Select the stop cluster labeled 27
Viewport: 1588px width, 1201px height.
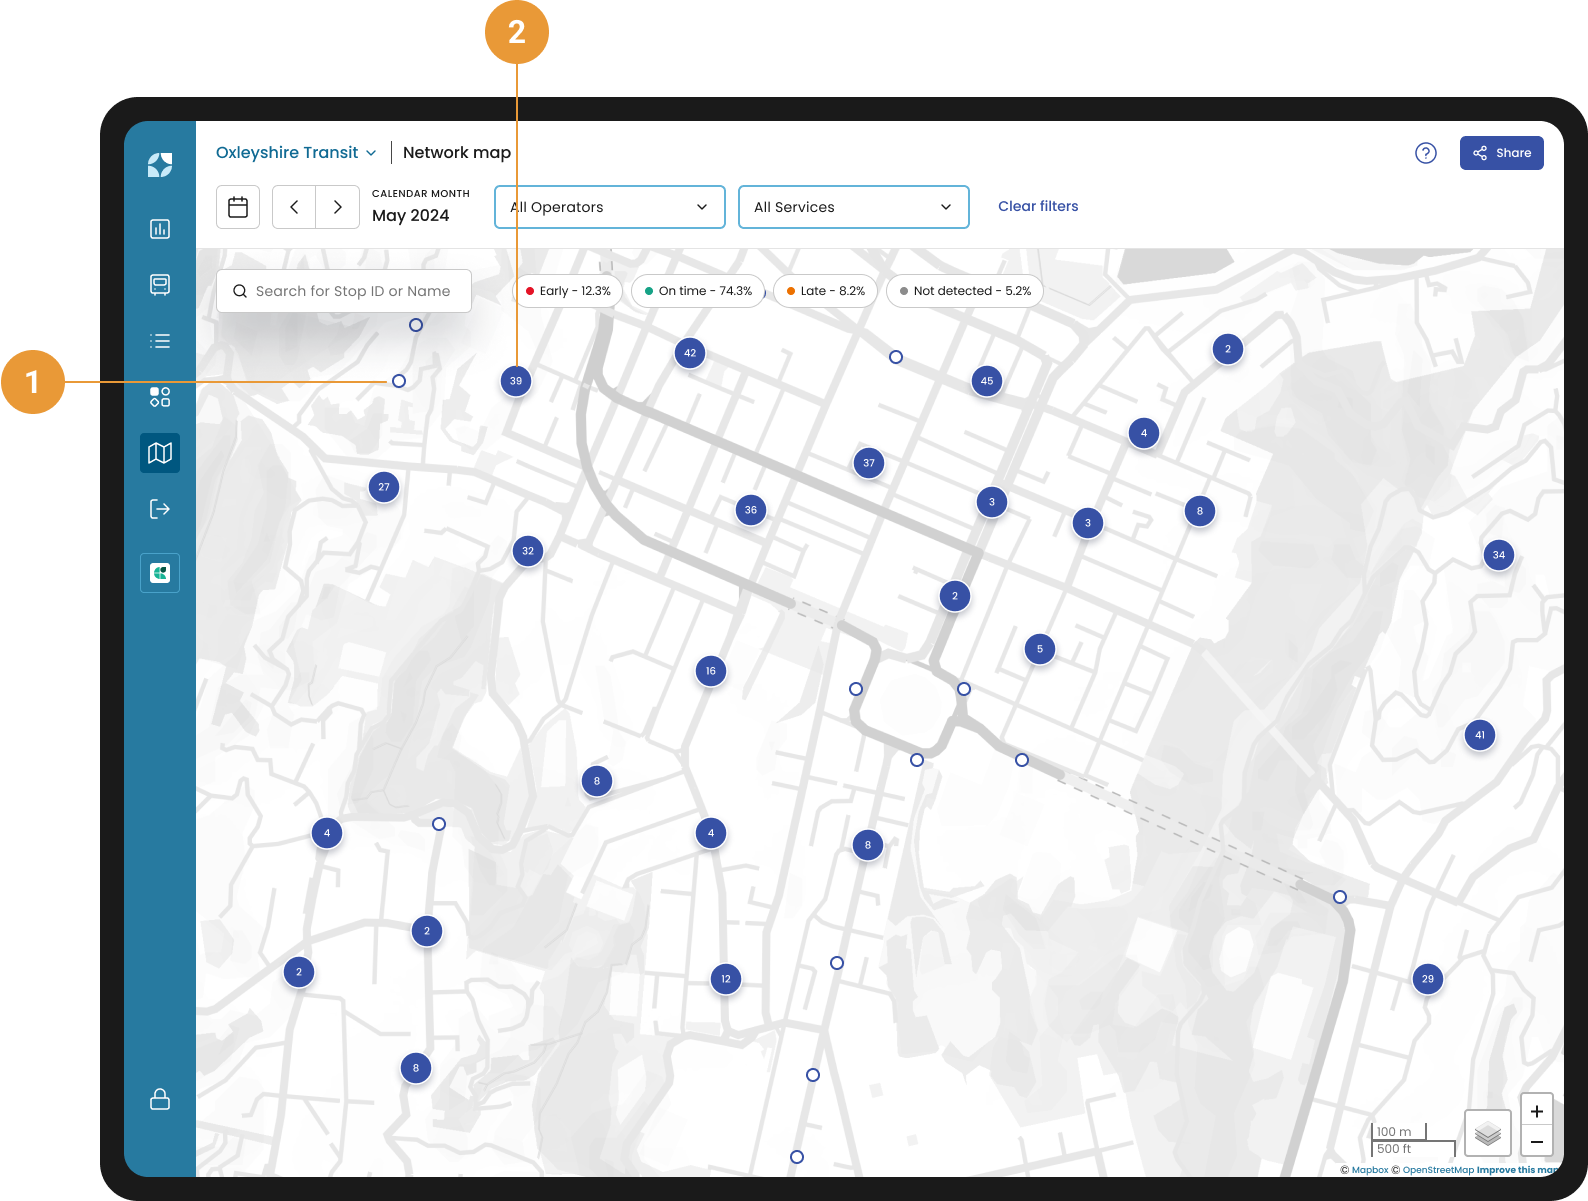384,487
